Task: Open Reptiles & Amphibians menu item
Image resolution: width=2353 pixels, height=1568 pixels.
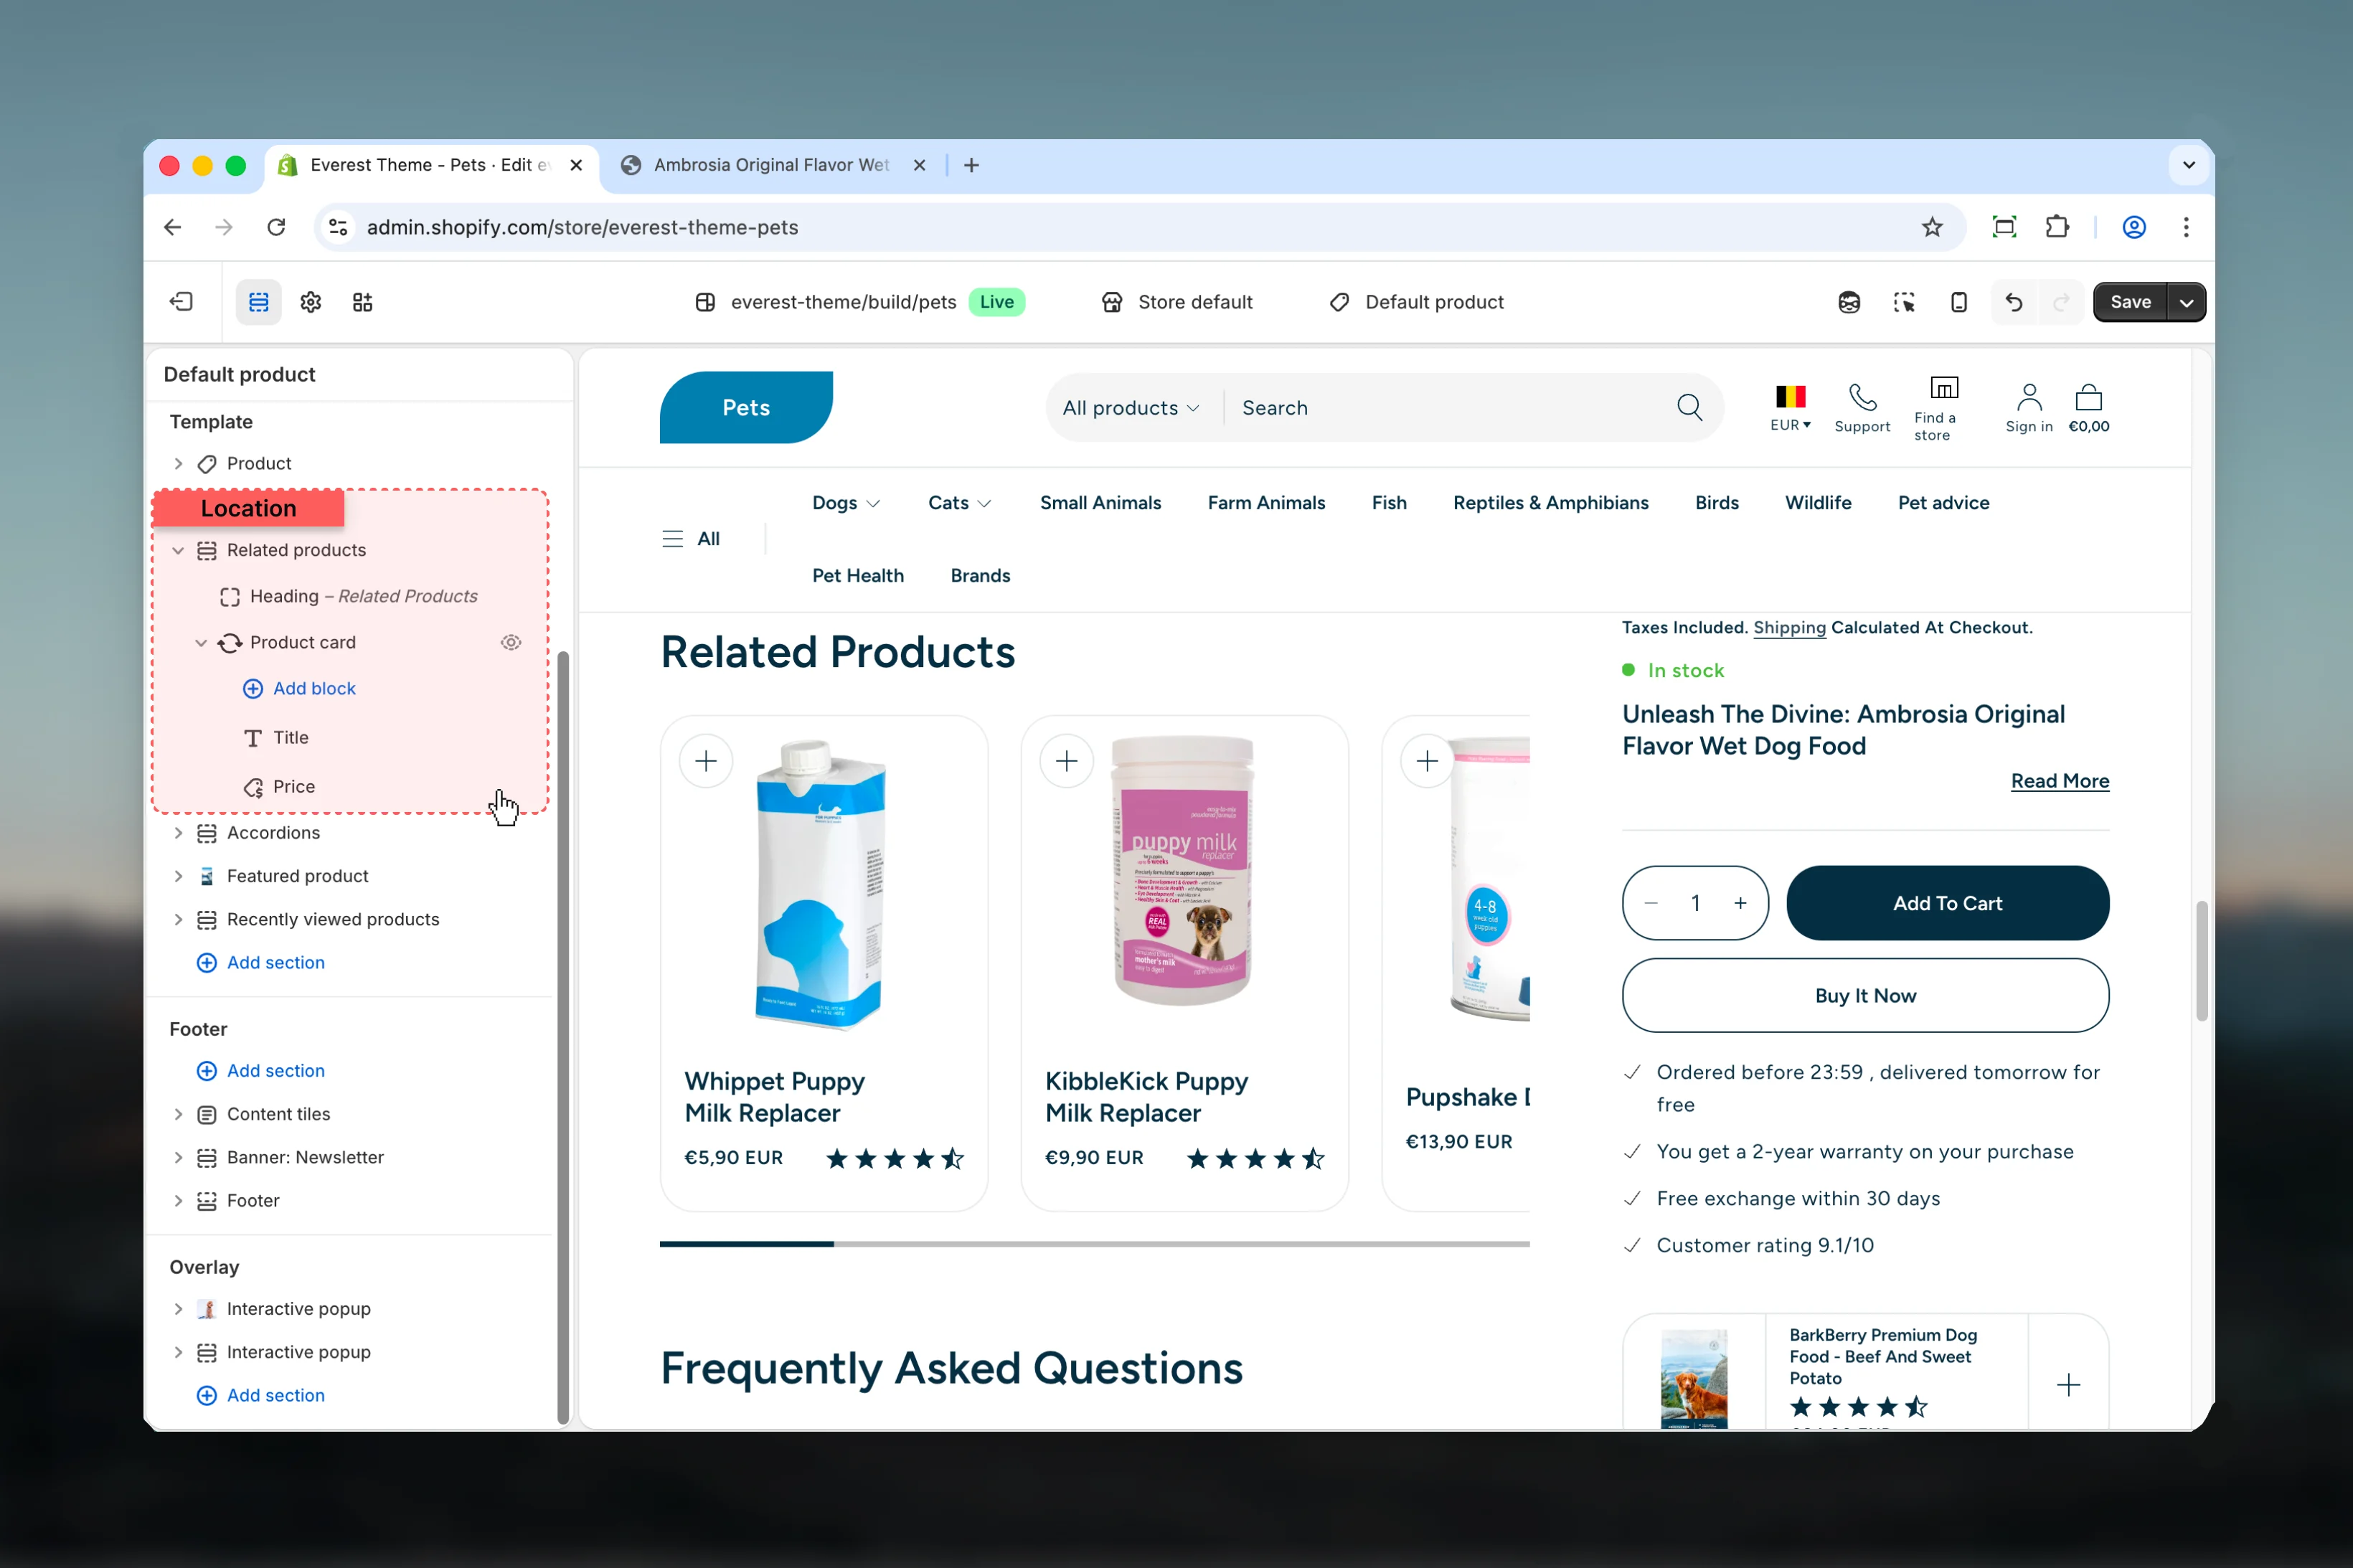Action: (x=1550, y=503)
